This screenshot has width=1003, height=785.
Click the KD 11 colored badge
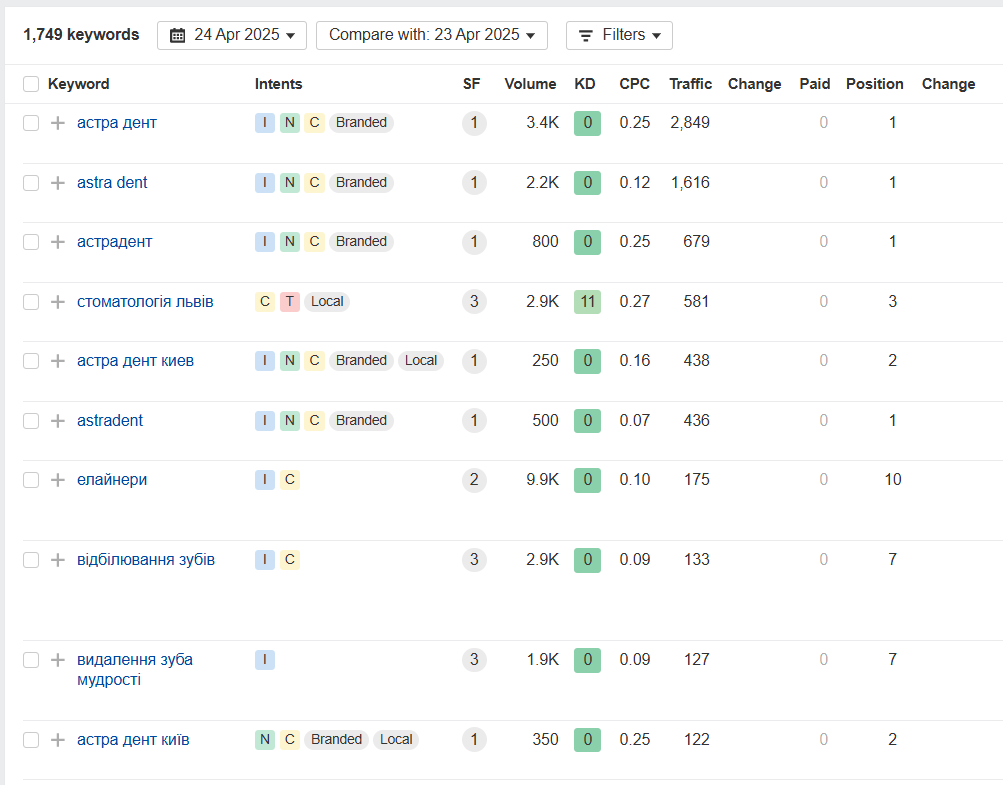(x=587, y=301)
